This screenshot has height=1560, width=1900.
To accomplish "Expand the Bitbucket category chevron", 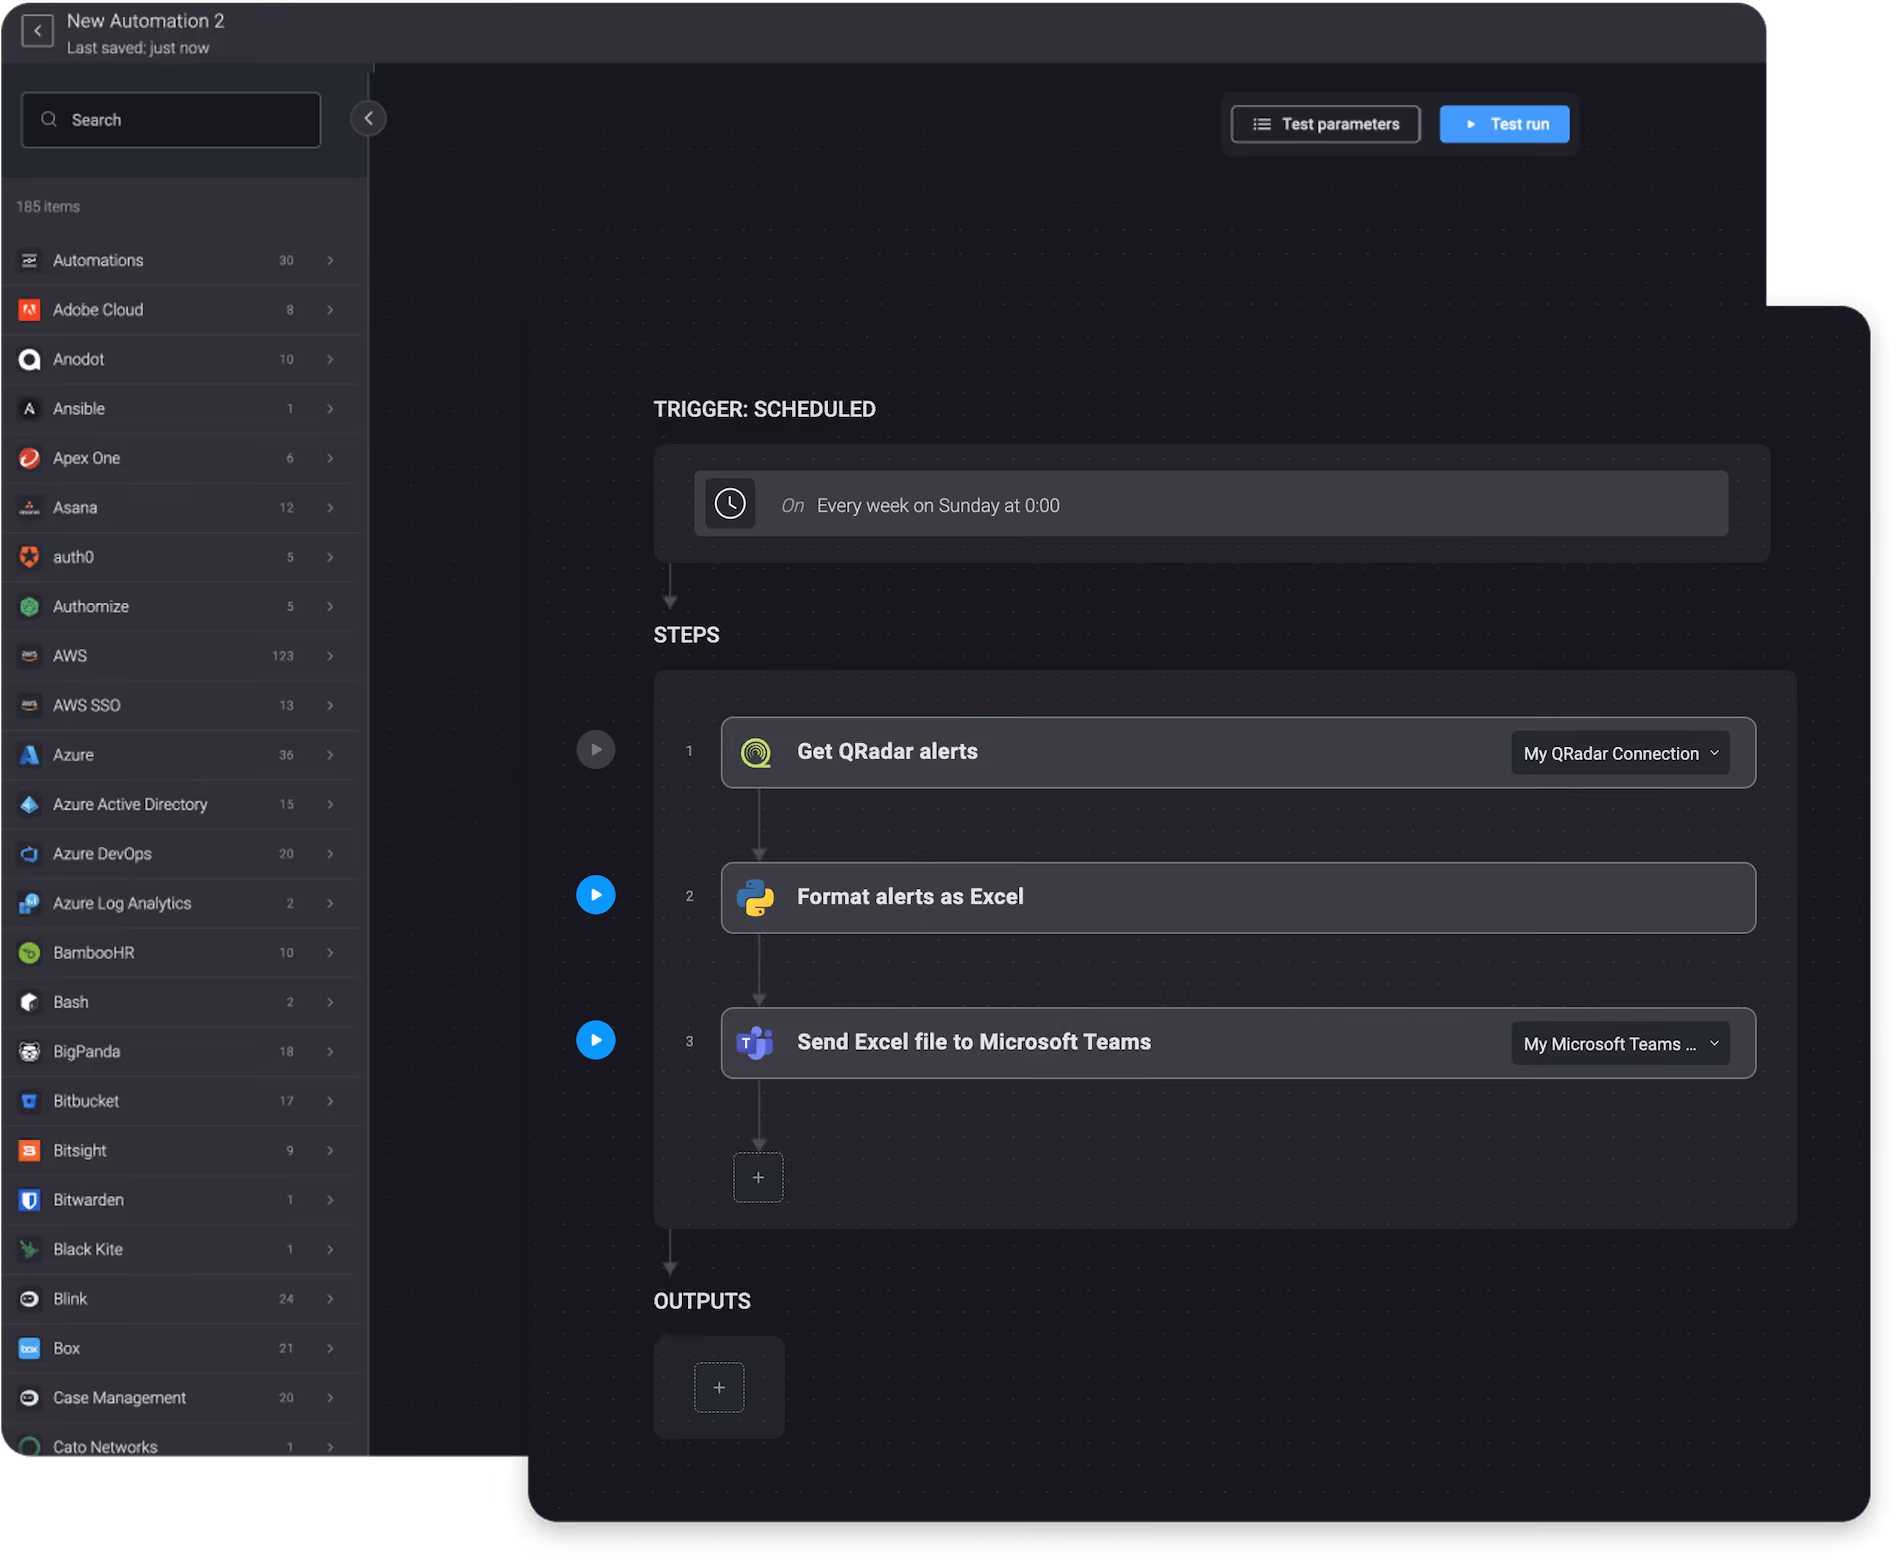I will 330,1101.
